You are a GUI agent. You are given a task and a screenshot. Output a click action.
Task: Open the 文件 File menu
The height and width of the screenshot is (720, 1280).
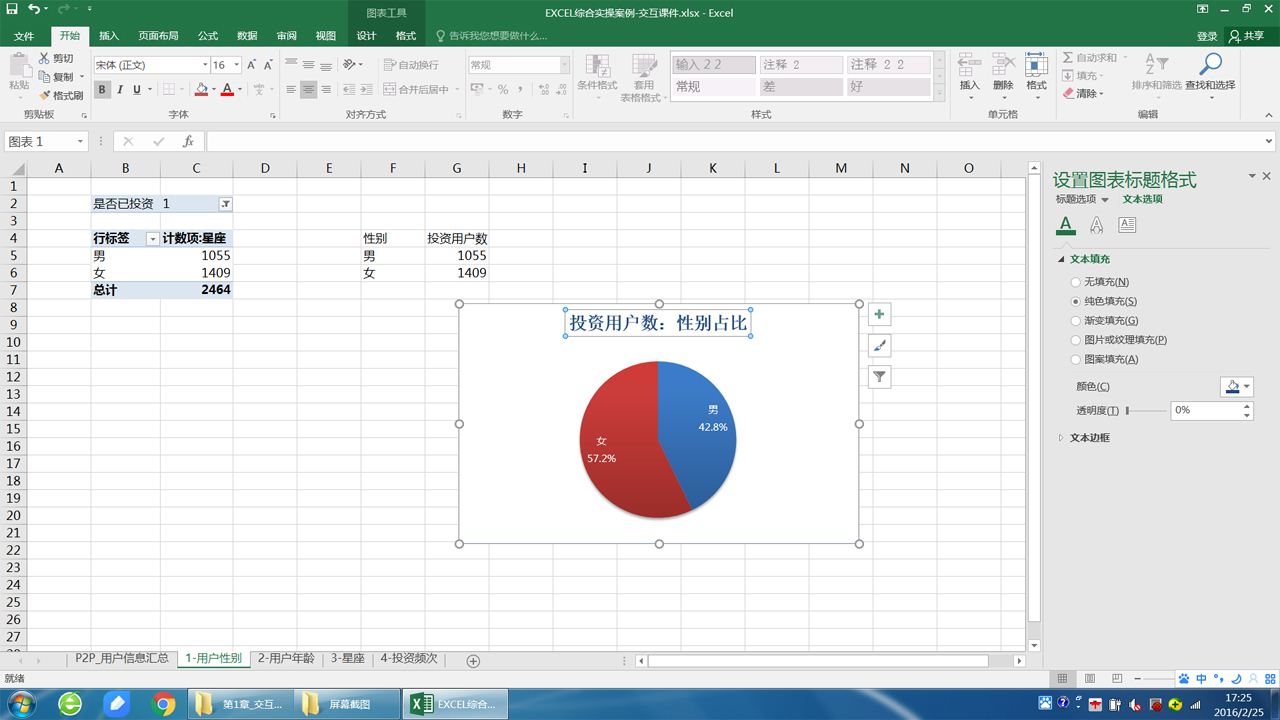24,36
